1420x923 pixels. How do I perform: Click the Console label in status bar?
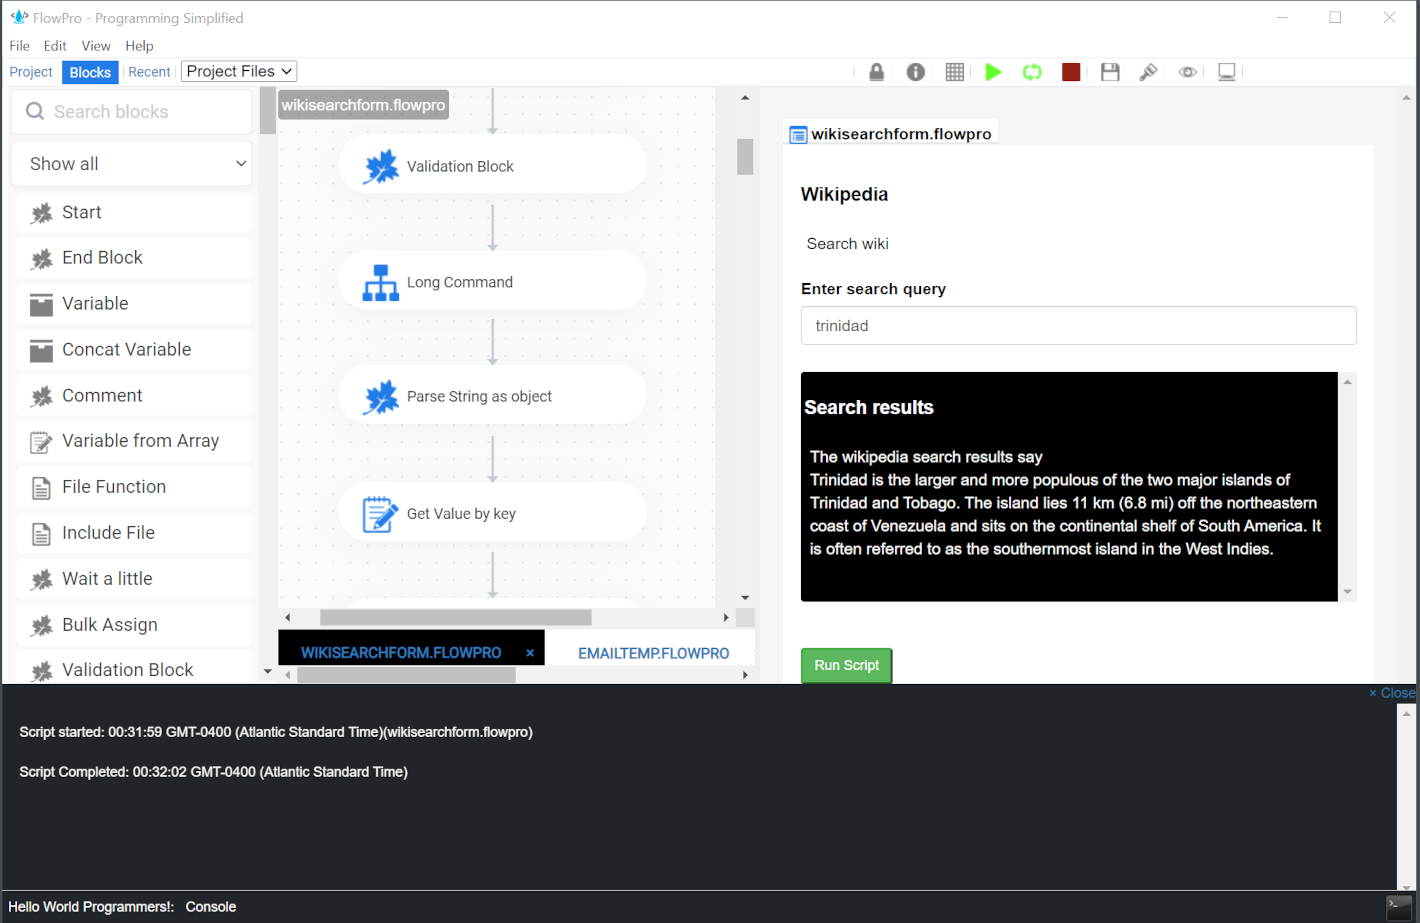[x=211, y=907]
